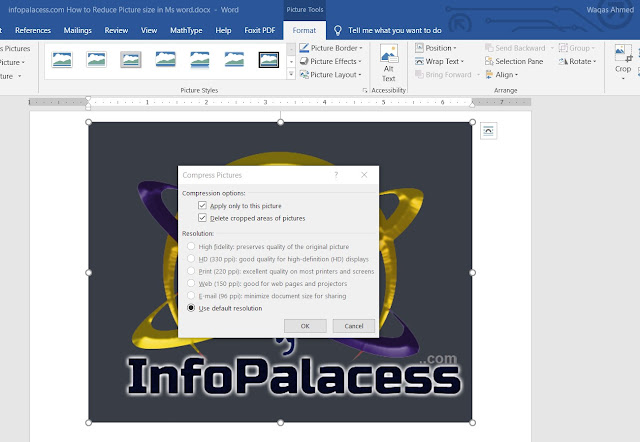Apply the first picture style thumbnail
This screenshot has width=640, height=442.
coord(62,60)
